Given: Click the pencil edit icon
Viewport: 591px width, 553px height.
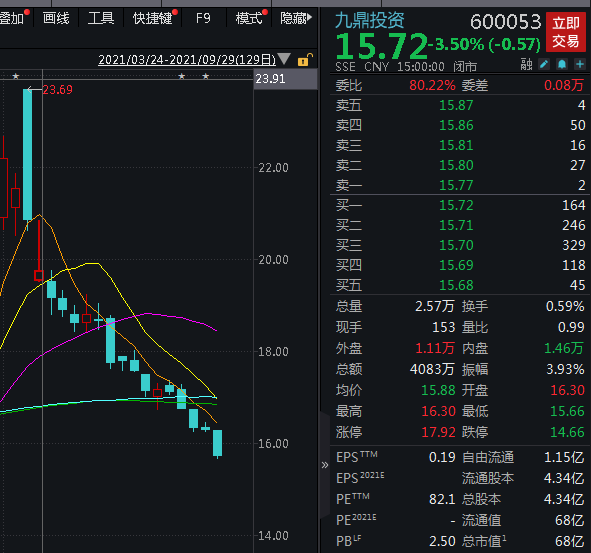Looking at the screenshot, I should 544,64.
